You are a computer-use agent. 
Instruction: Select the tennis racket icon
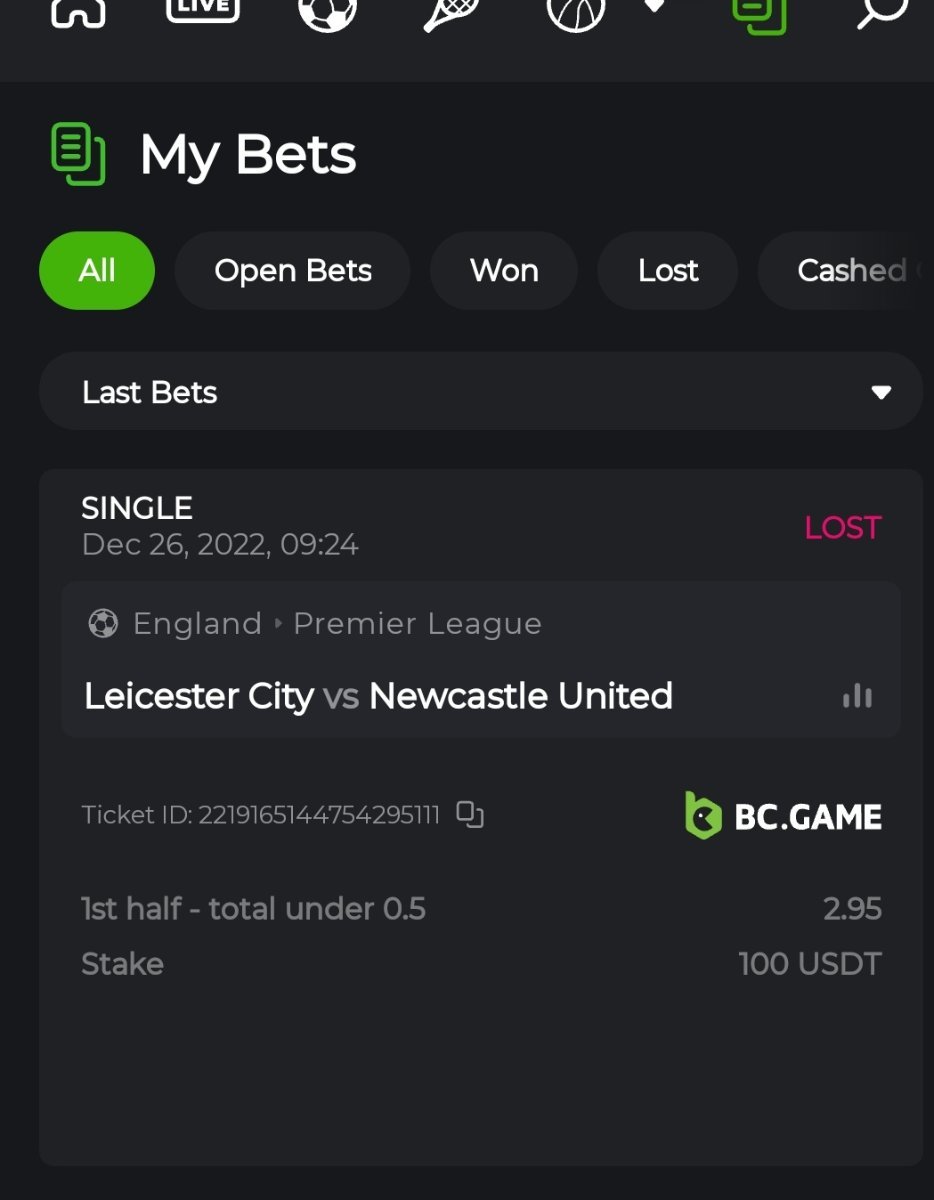[451, 12]
